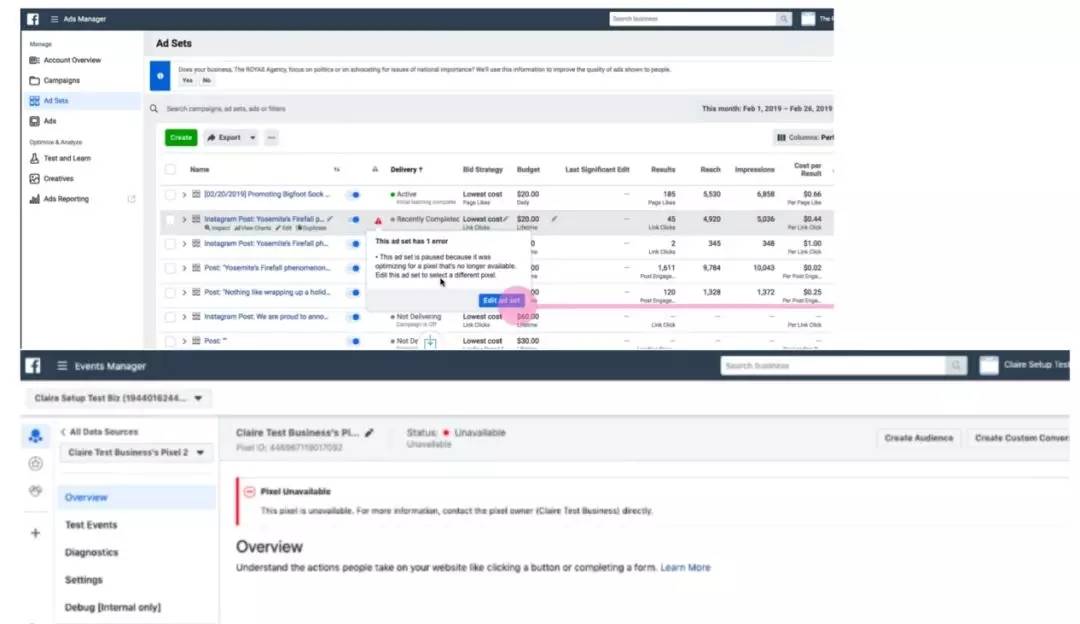Click the magnifier beside the campaign filter search
The image size is (1080, 624).
coord(154,109)
